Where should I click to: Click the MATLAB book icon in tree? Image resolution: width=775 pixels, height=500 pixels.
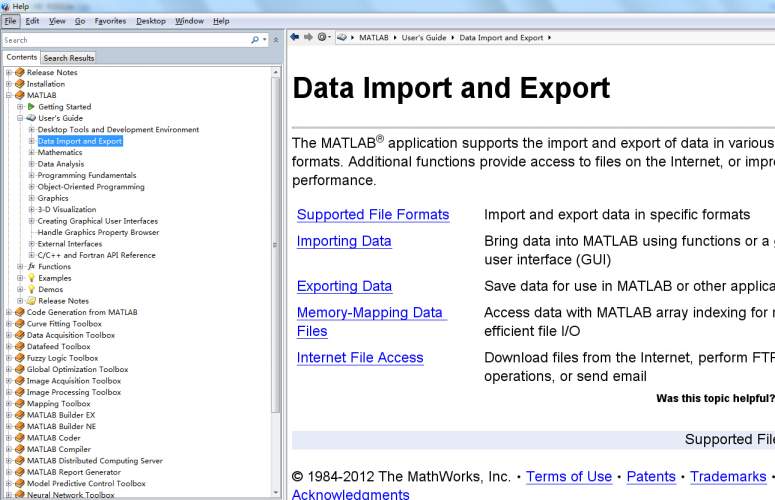20,95
